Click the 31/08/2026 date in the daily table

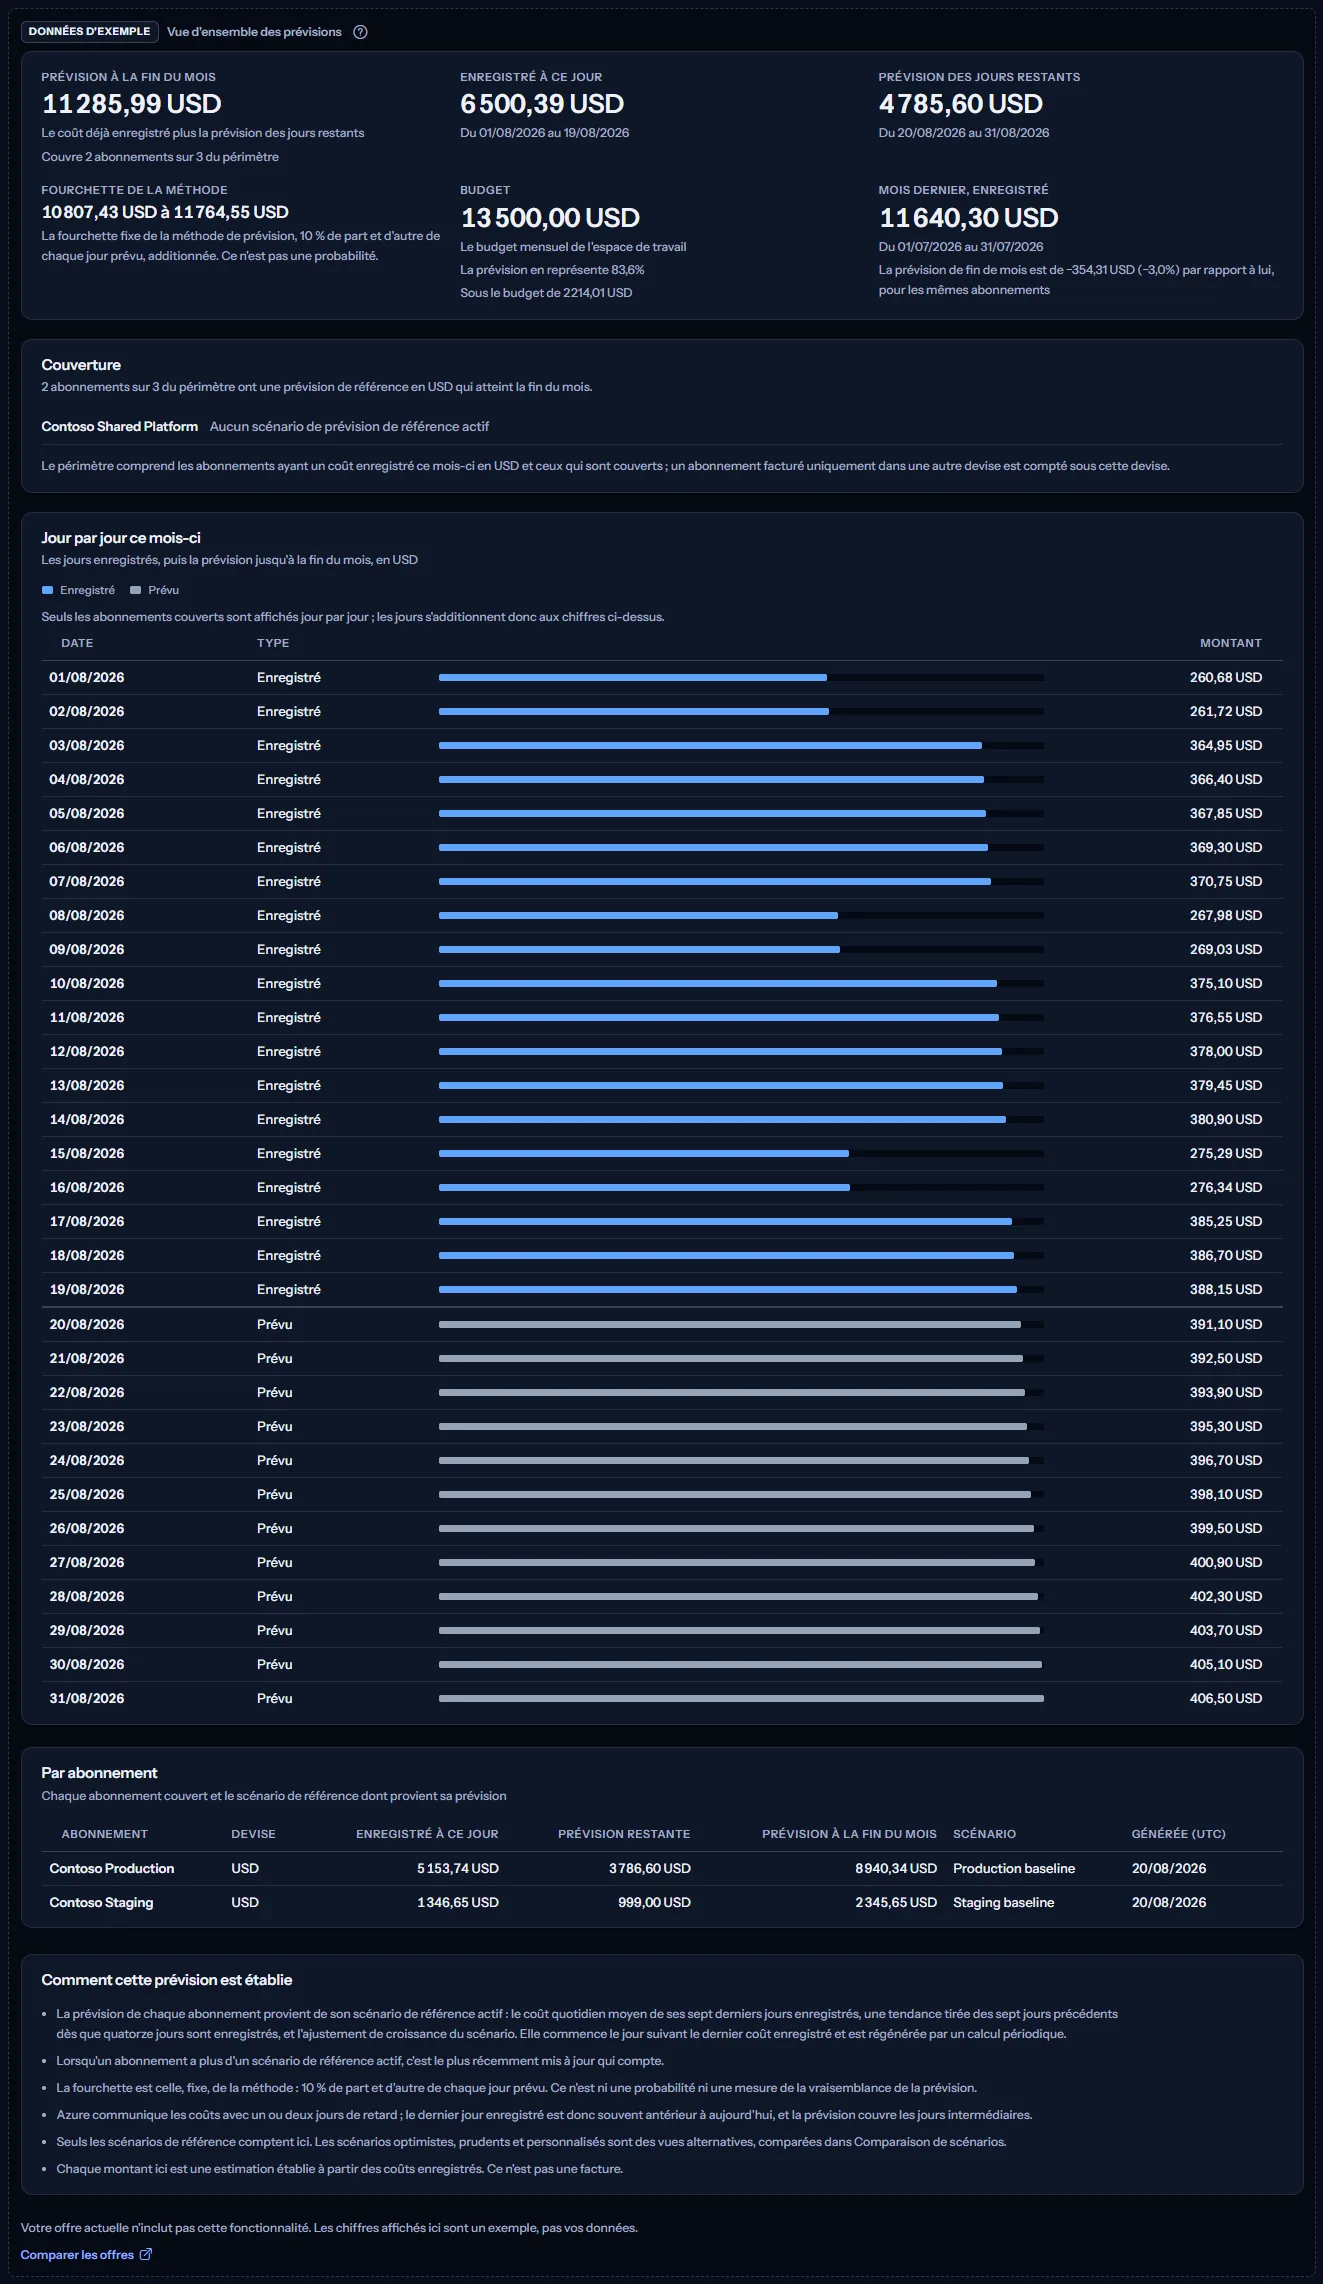tap(87, 1698)
